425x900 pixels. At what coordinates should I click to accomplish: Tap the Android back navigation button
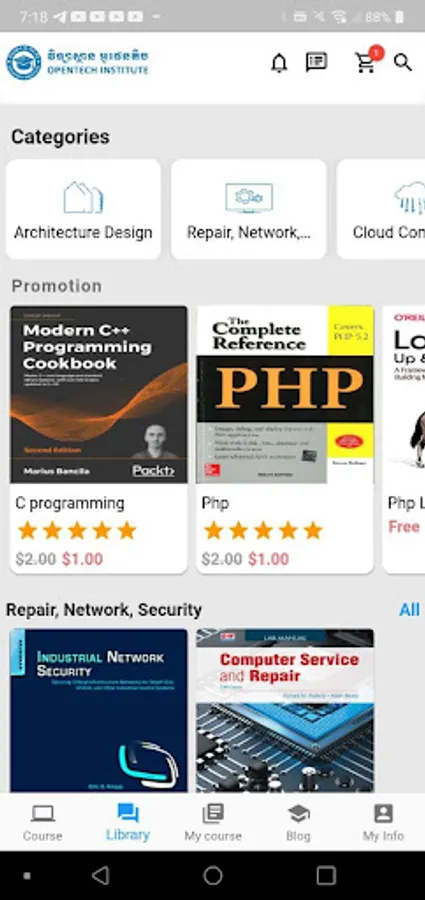[101, 875]
